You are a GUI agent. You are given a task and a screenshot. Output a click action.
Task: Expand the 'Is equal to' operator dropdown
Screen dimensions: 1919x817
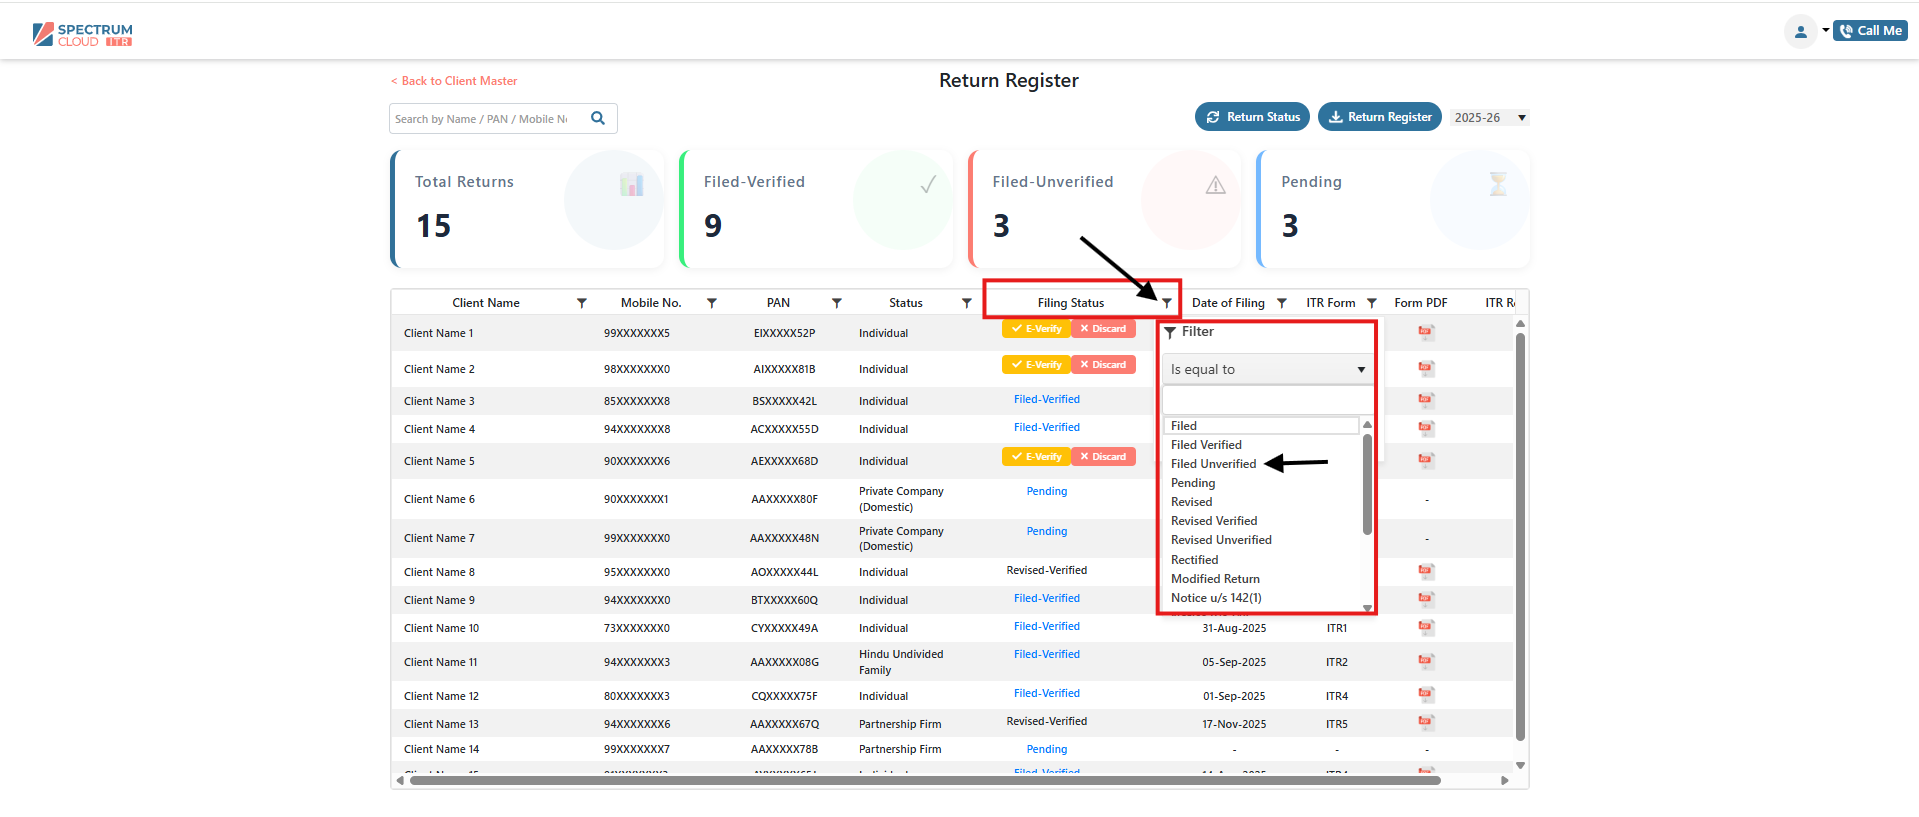[1267, 370]
